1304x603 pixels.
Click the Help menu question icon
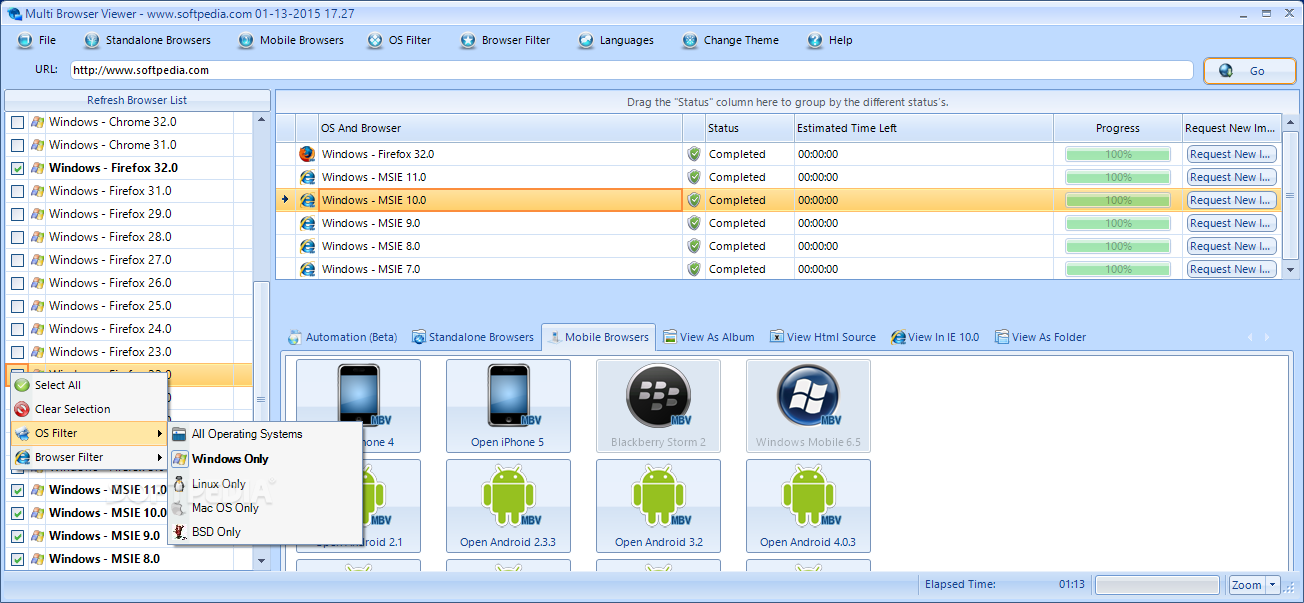815,41
